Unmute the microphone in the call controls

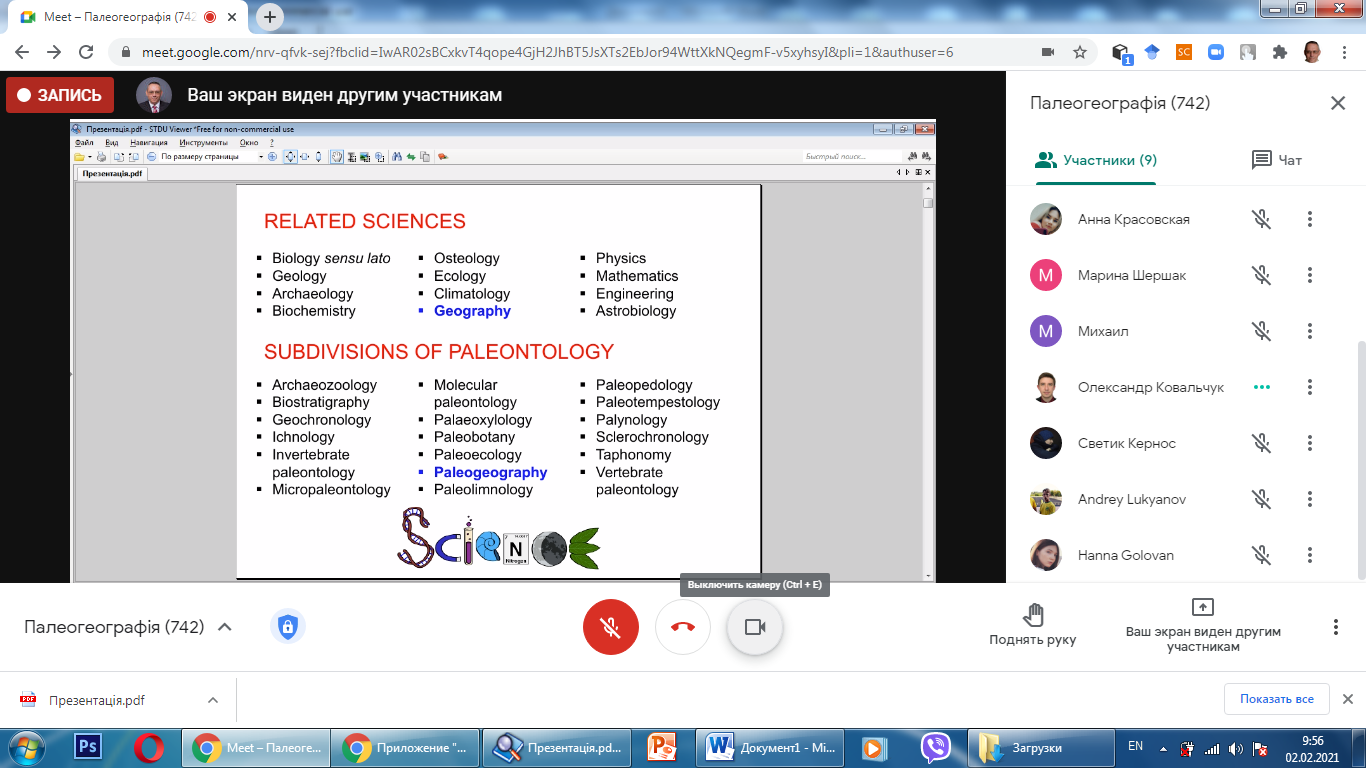tap(611, 627)
